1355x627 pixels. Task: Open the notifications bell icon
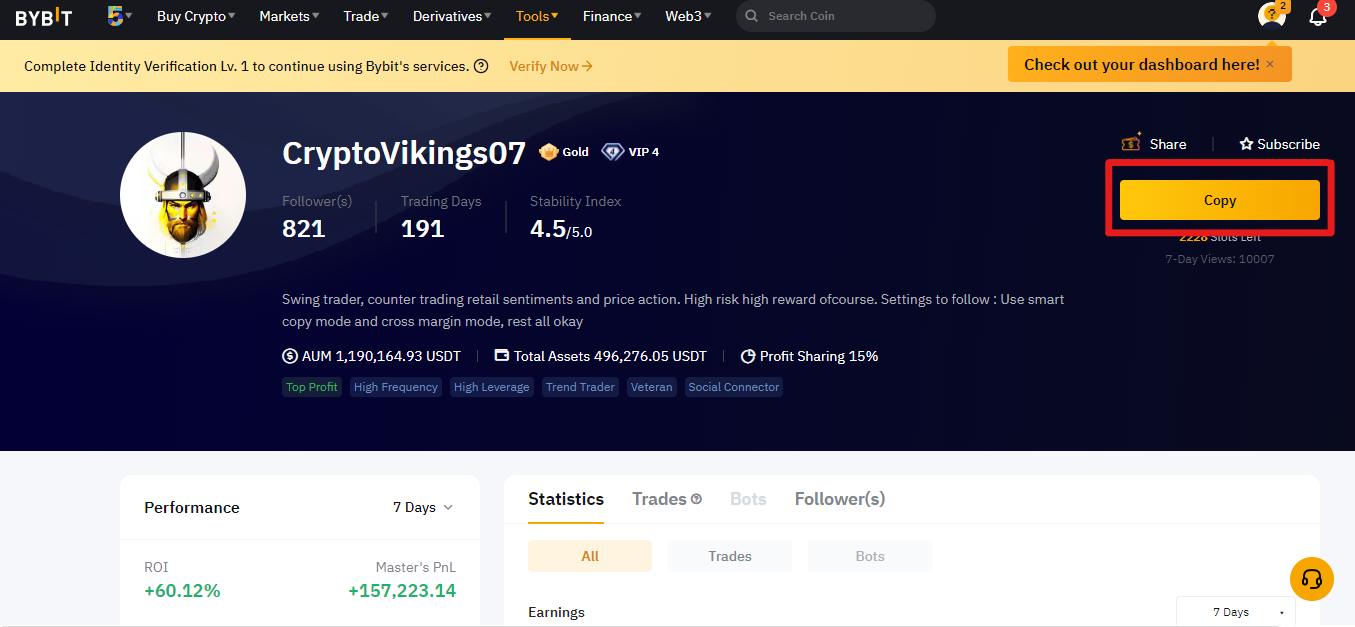click(1318, 16)
